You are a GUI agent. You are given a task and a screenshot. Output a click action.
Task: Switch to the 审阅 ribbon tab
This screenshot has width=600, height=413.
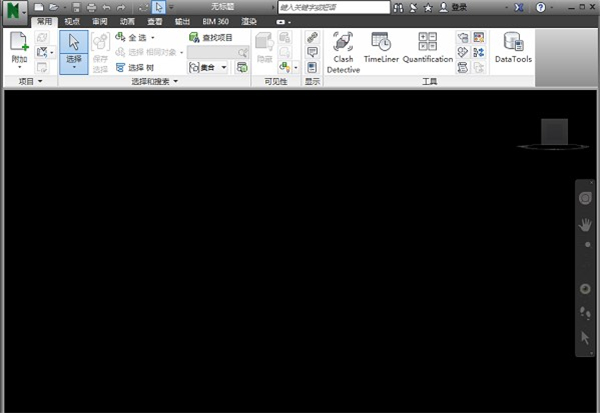pos(99,21)
